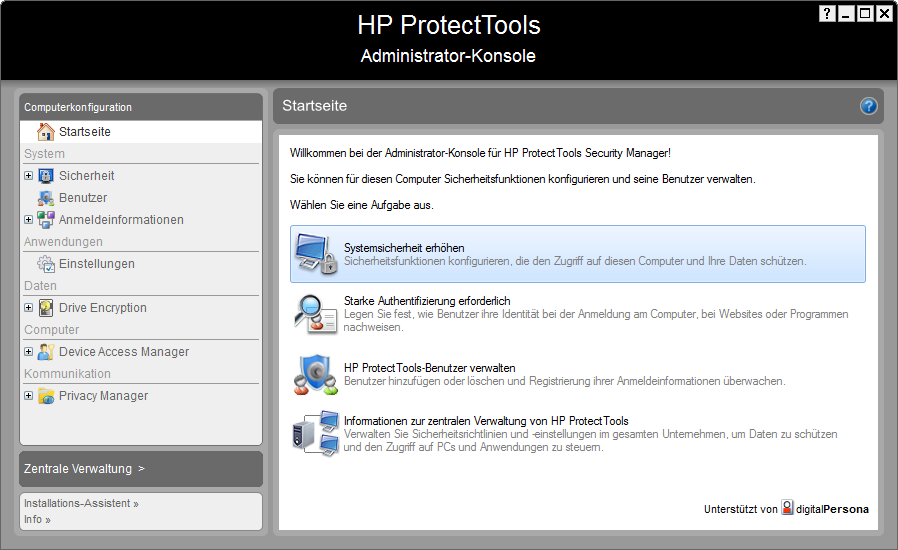The image size is (898, 550).
Task: Click 'Wählen Sie eine Aufgabe aus.' text
Action: pos(361,205)
